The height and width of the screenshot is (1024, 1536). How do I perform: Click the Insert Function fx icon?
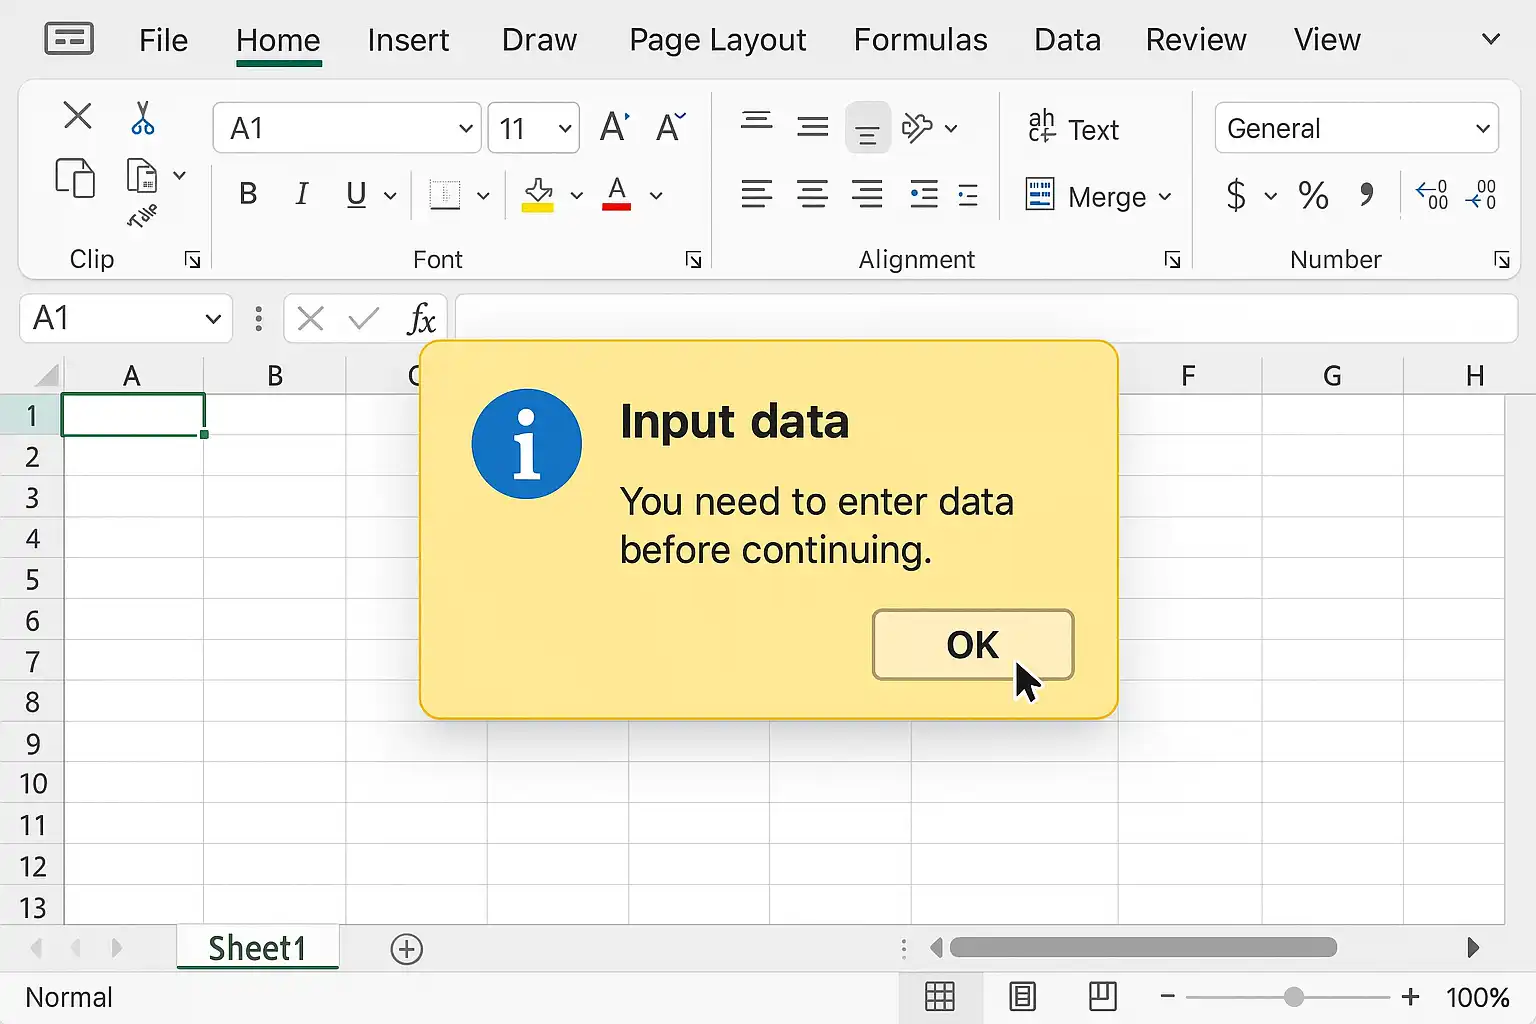[x=421, y=319]
